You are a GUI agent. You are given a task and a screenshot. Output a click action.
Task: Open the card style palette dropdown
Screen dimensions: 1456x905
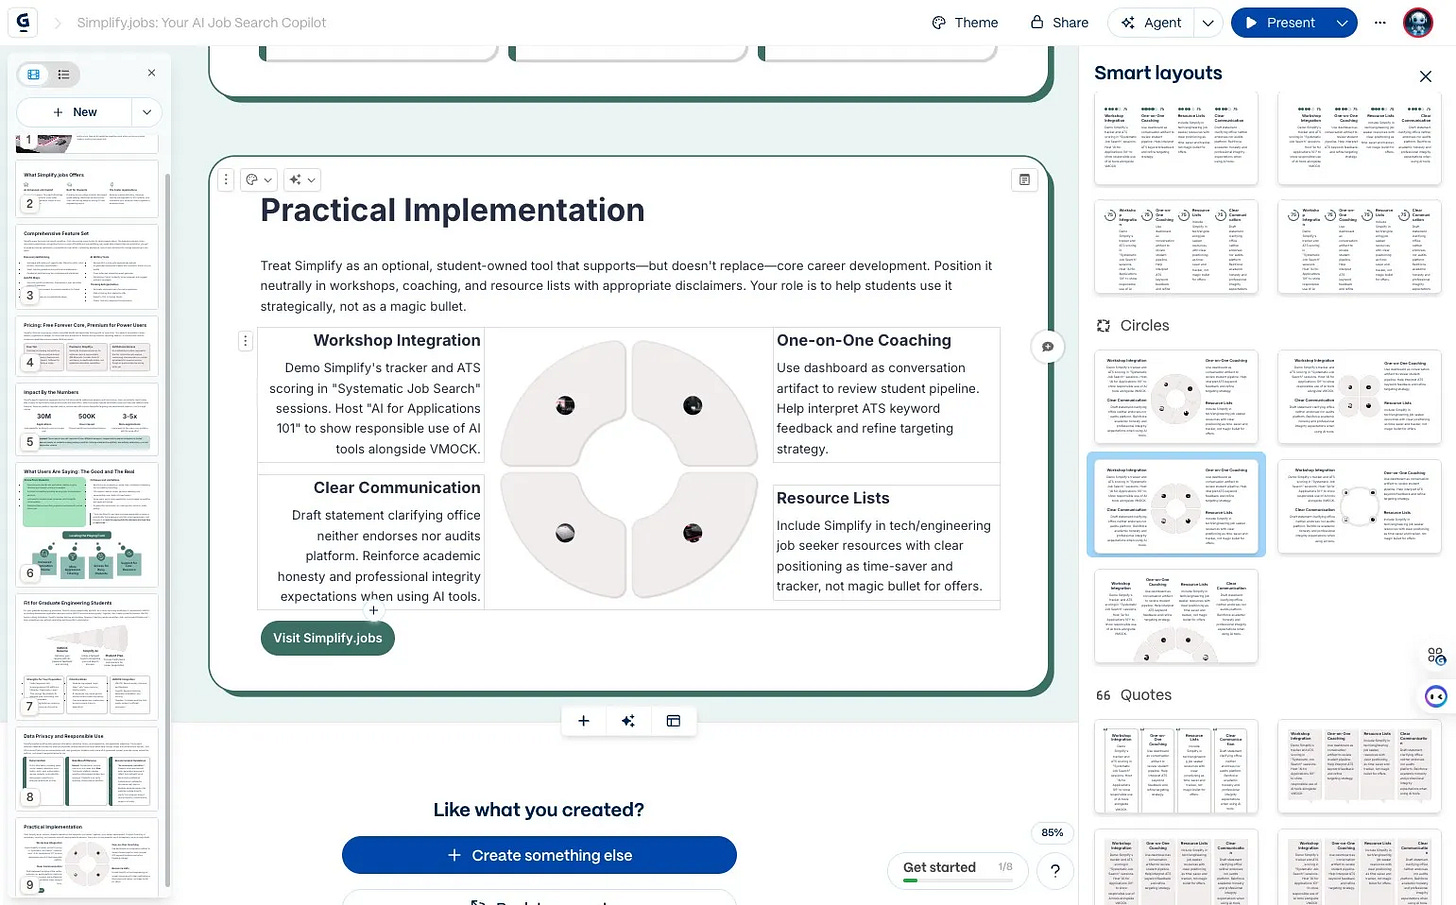tap(258, 179)
